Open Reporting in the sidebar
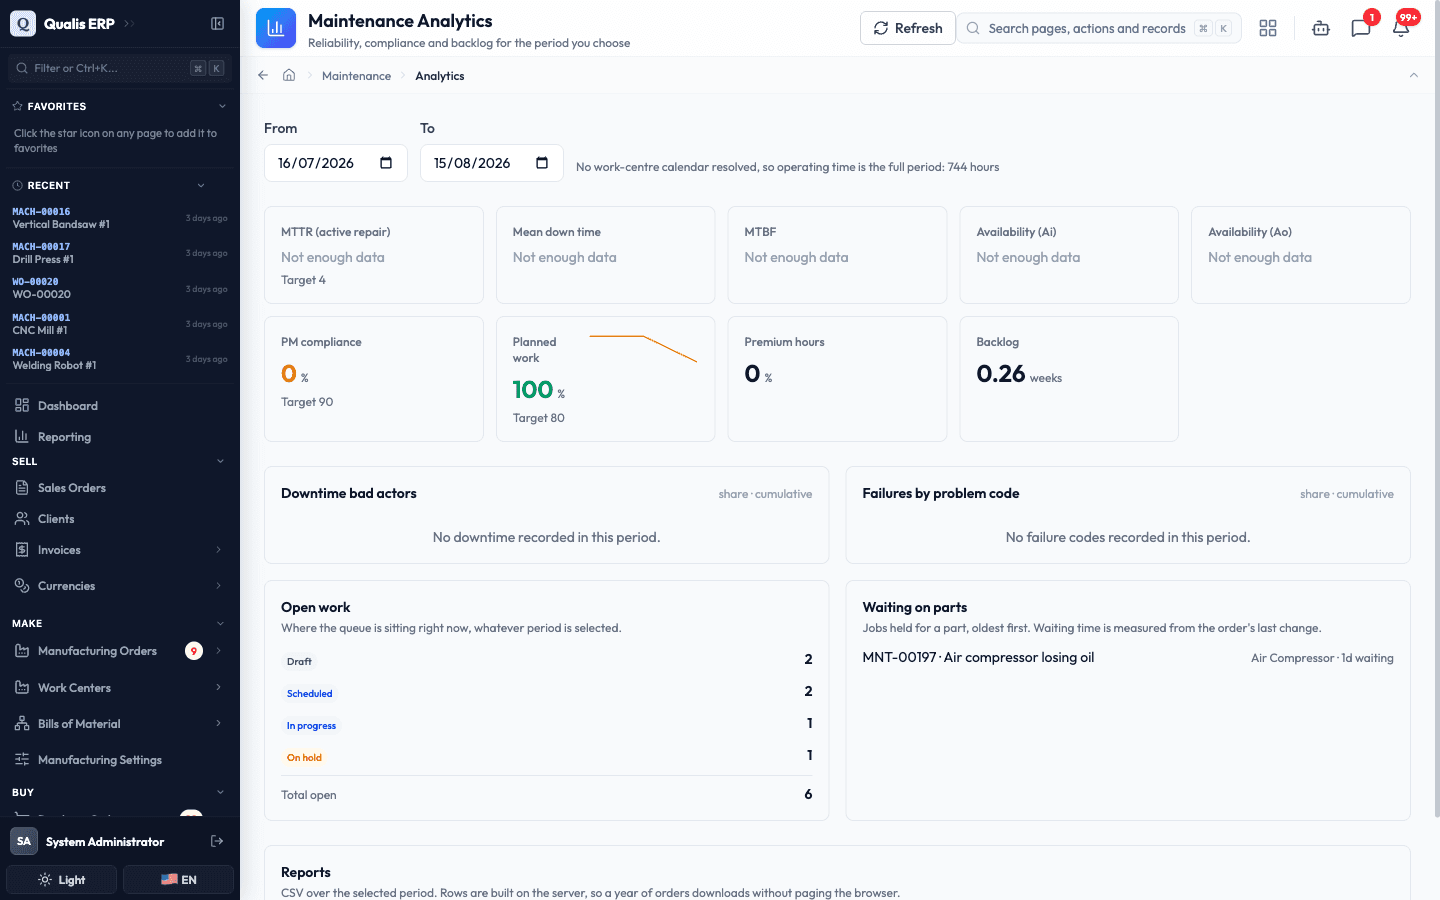 pyautogui.click(x=120, y=437)
